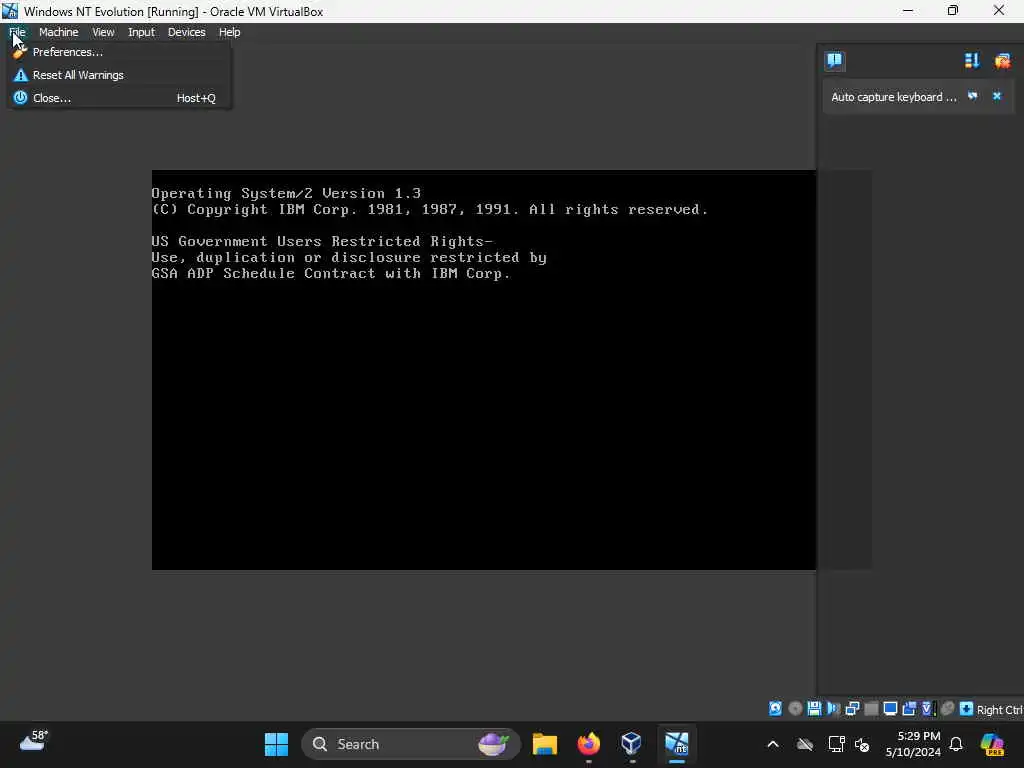Screen dimensions: 1024x768
Task: Click the virtualization V status icon
Action: pyautogui.click(x=928, y=709)
